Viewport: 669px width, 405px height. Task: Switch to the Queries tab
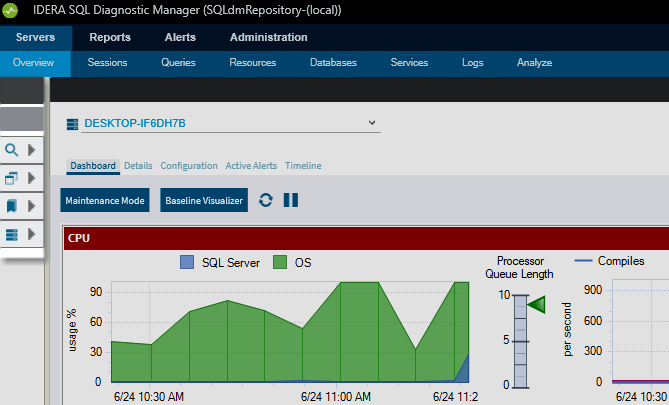[x=178, y=62]
